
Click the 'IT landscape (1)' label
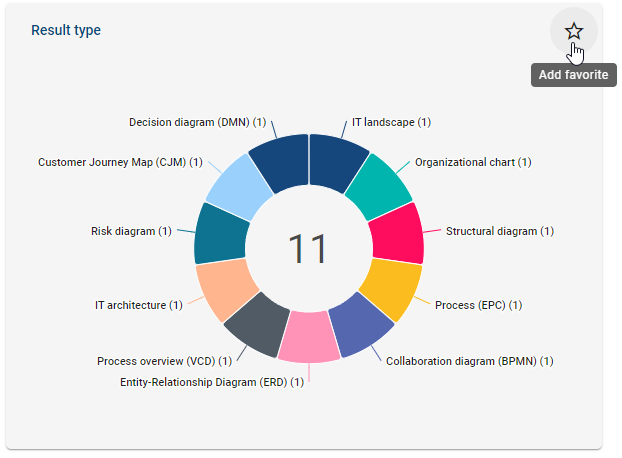(391, 122)
